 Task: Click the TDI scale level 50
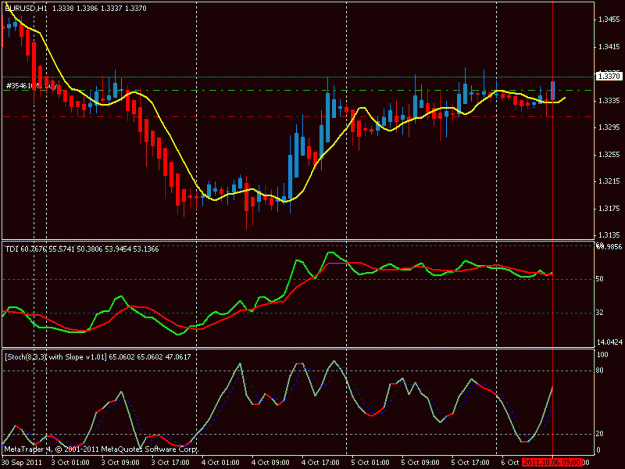[x=600, y=279]
